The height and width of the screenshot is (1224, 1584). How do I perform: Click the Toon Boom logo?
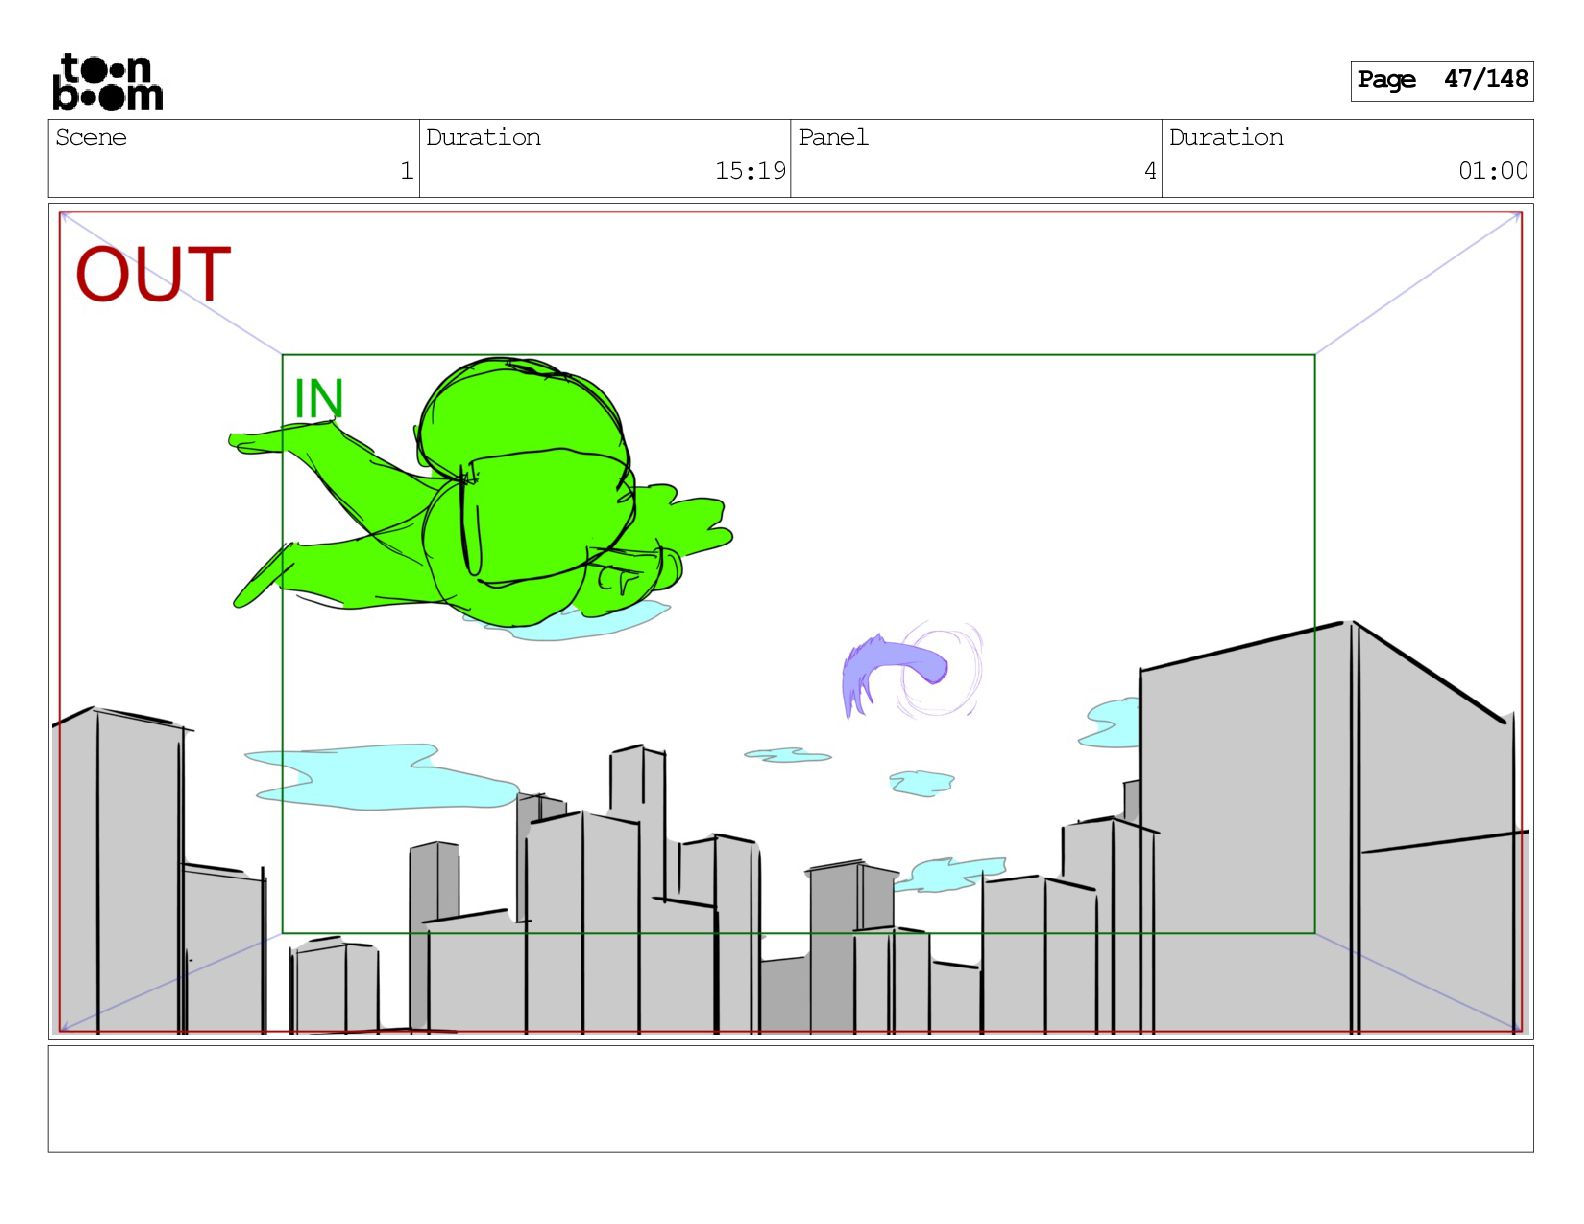(107, 81)
